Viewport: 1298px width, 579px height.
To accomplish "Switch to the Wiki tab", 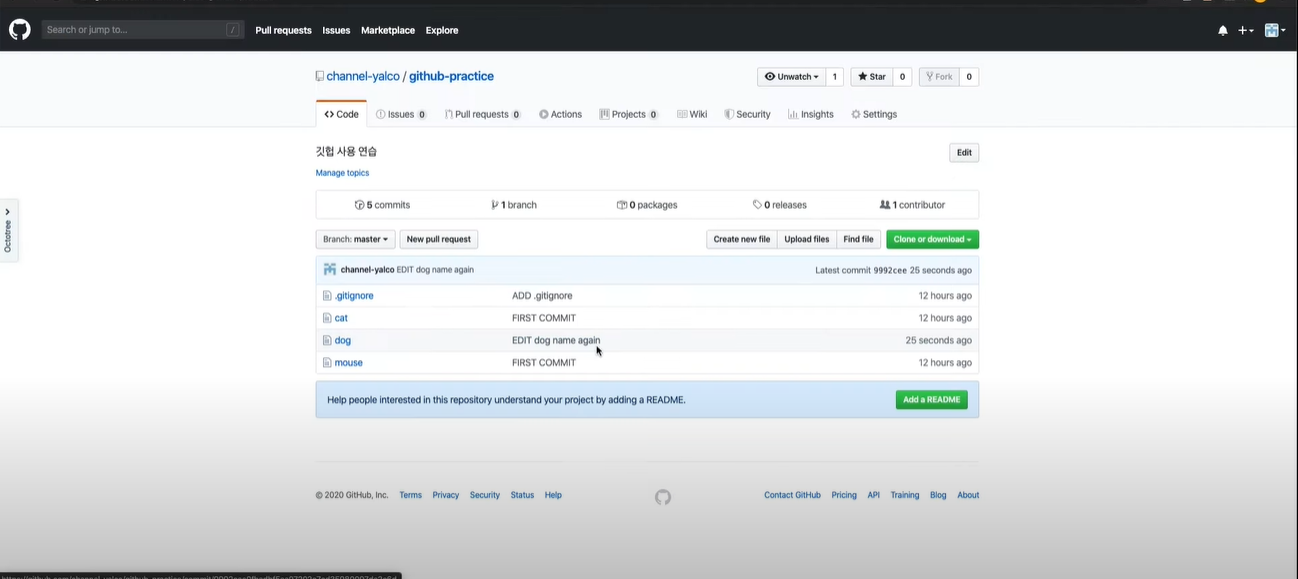I will click(692, 114).
